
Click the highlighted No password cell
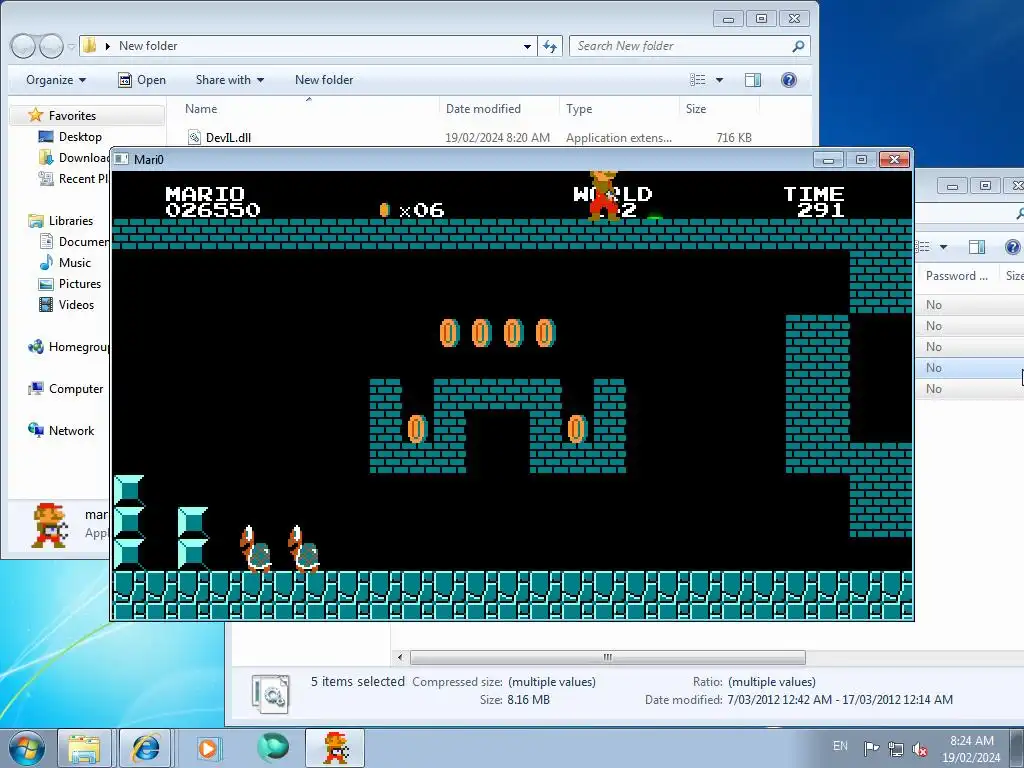(x=934, y=368)
